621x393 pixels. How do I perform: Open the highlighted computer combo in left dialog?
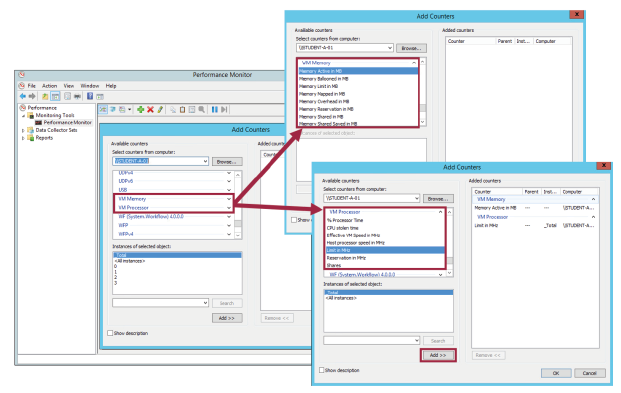pyautogui.click(x=205, y=161)
